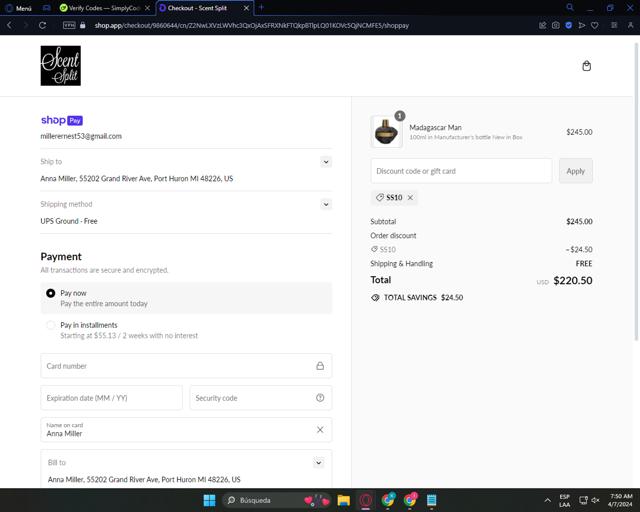This screenshot has width=640, height=512.
Task: Click the Madagascar Man product name
Action: 435,127
